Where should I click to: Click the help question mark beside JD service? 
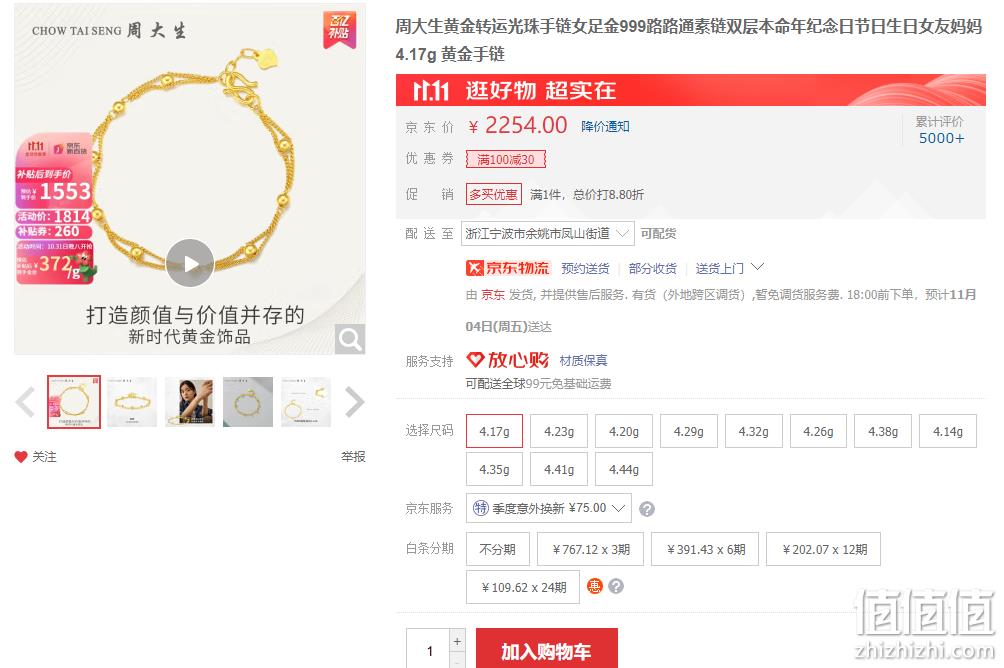coord(647,509)
